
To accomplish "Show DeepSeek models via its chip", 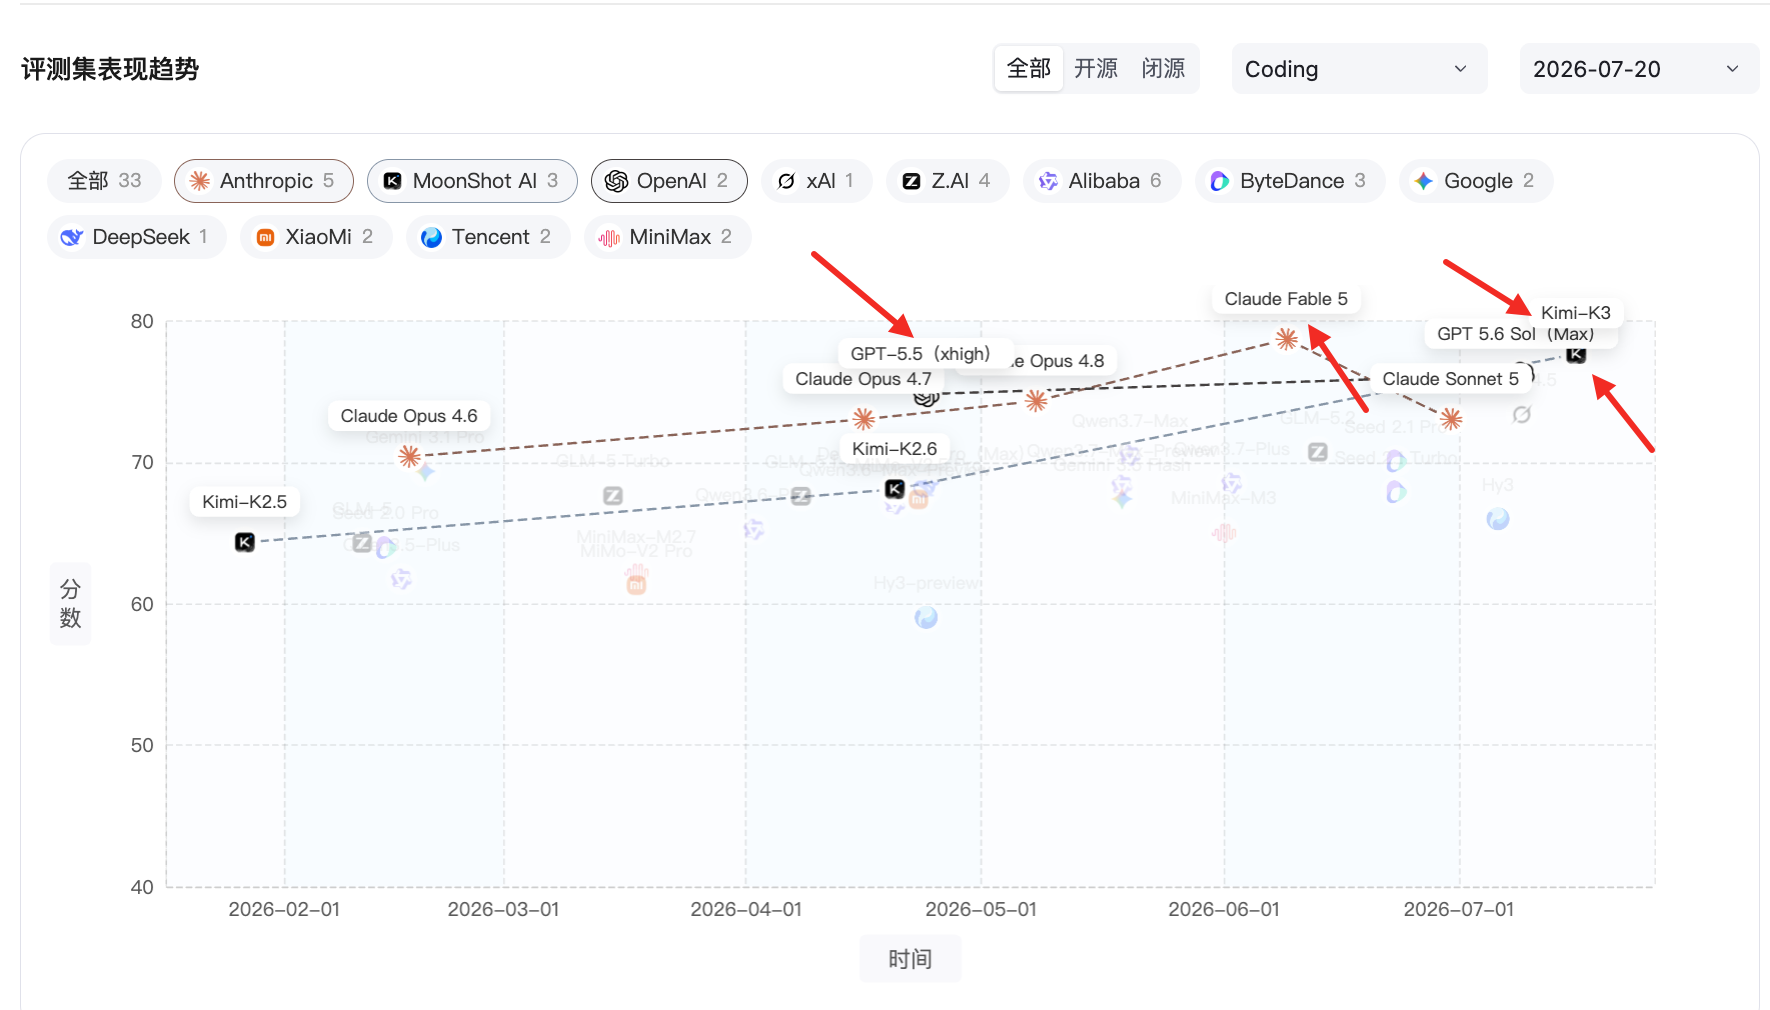I will coord(136,237).
